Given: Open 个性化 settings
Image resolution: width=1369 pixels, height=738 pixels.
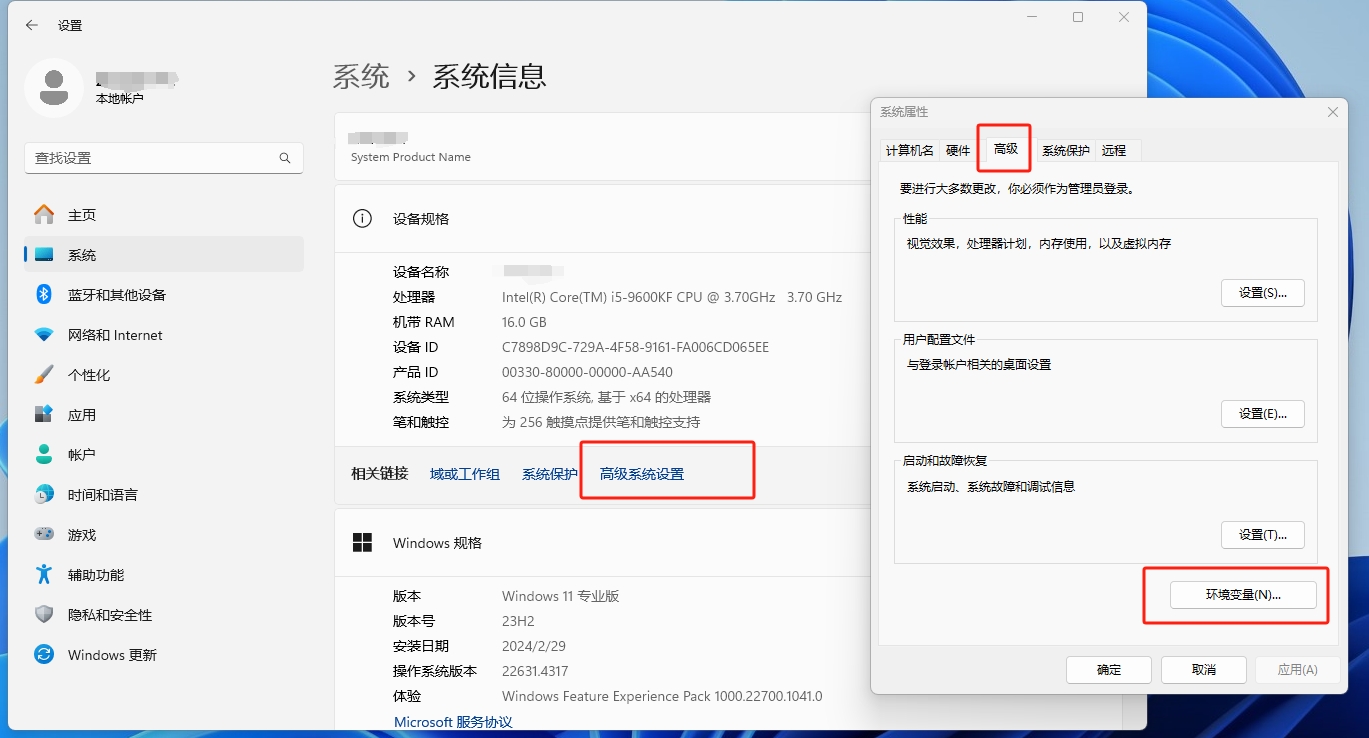Looking at the screenshot, I should 164,375.
